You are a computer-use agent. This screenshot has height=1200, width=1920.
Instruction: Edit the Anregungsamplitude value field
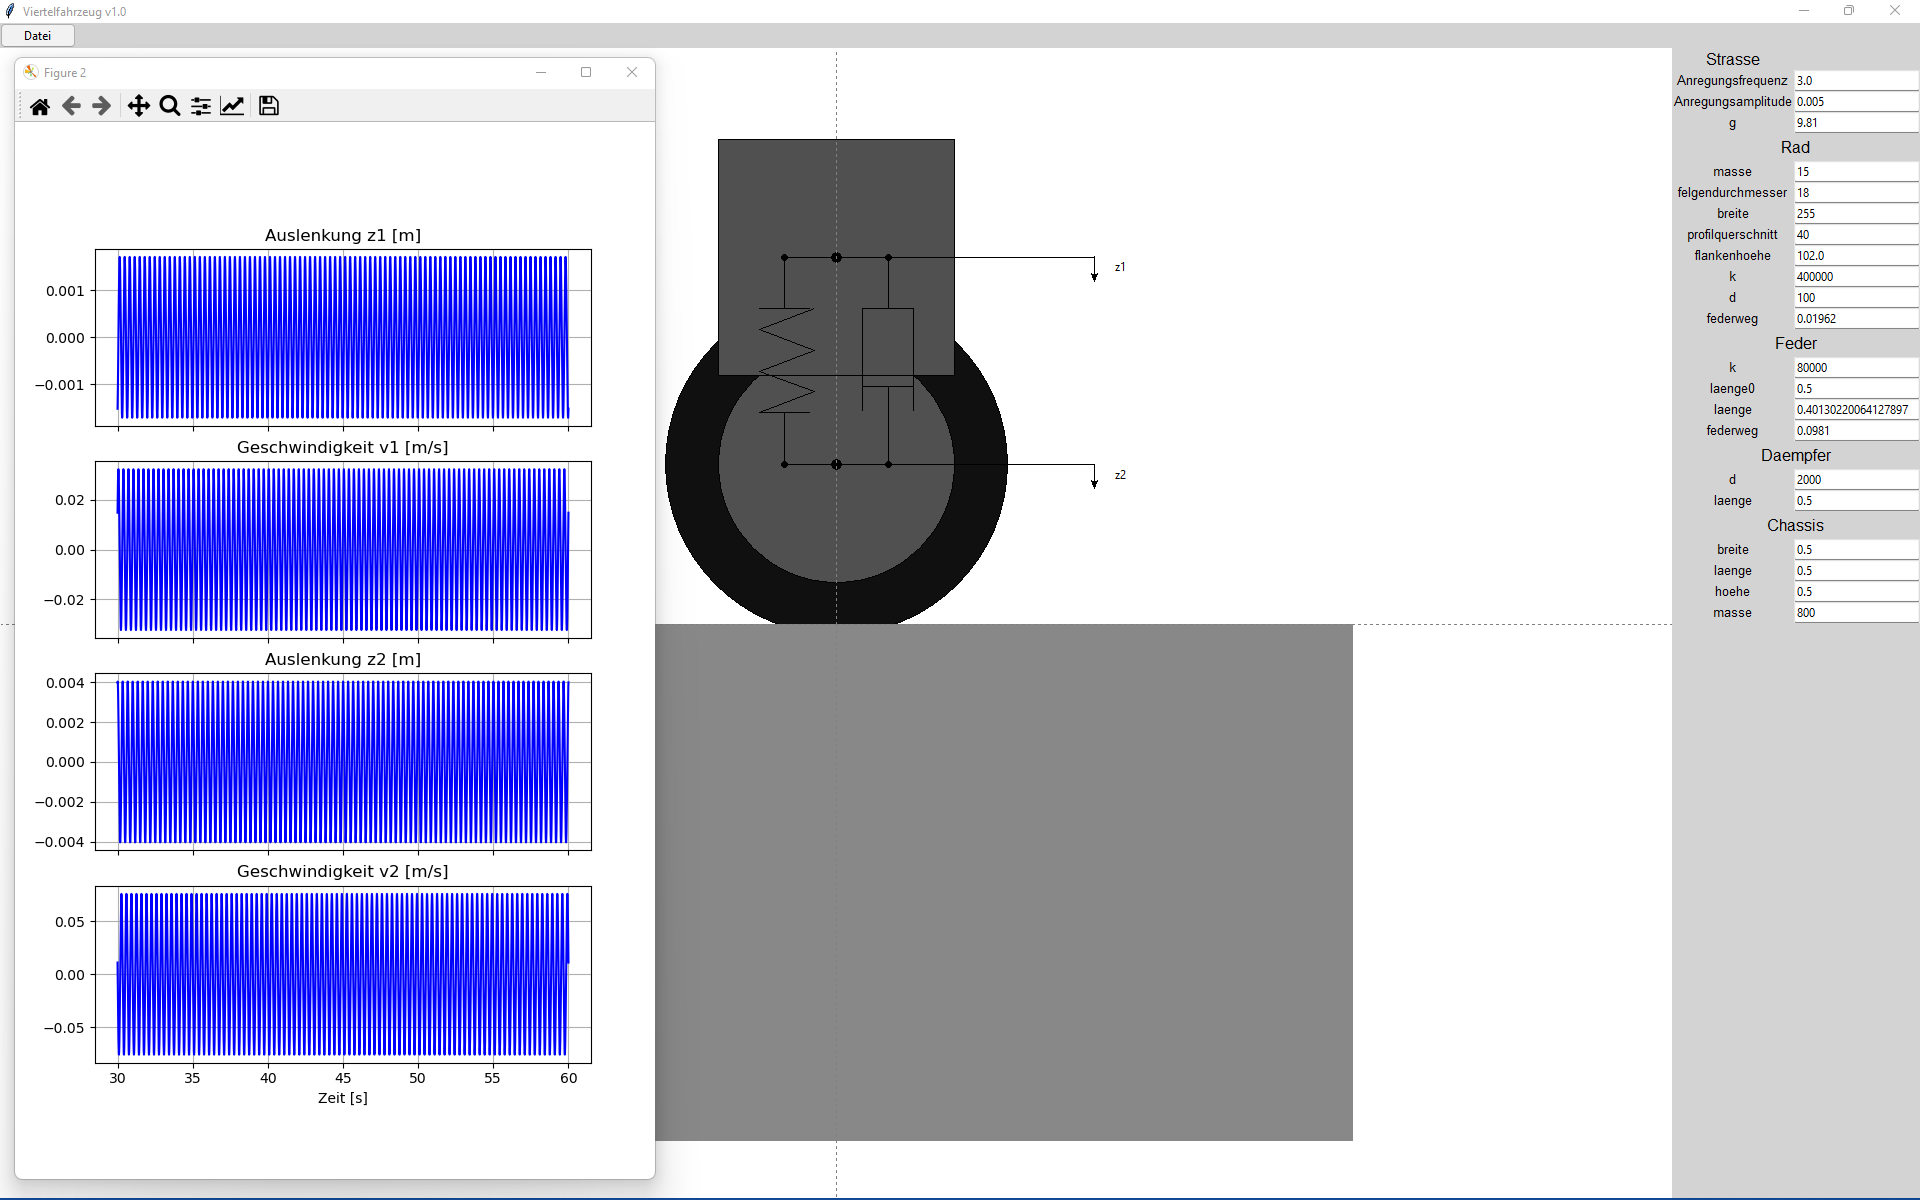[1855, 102]
